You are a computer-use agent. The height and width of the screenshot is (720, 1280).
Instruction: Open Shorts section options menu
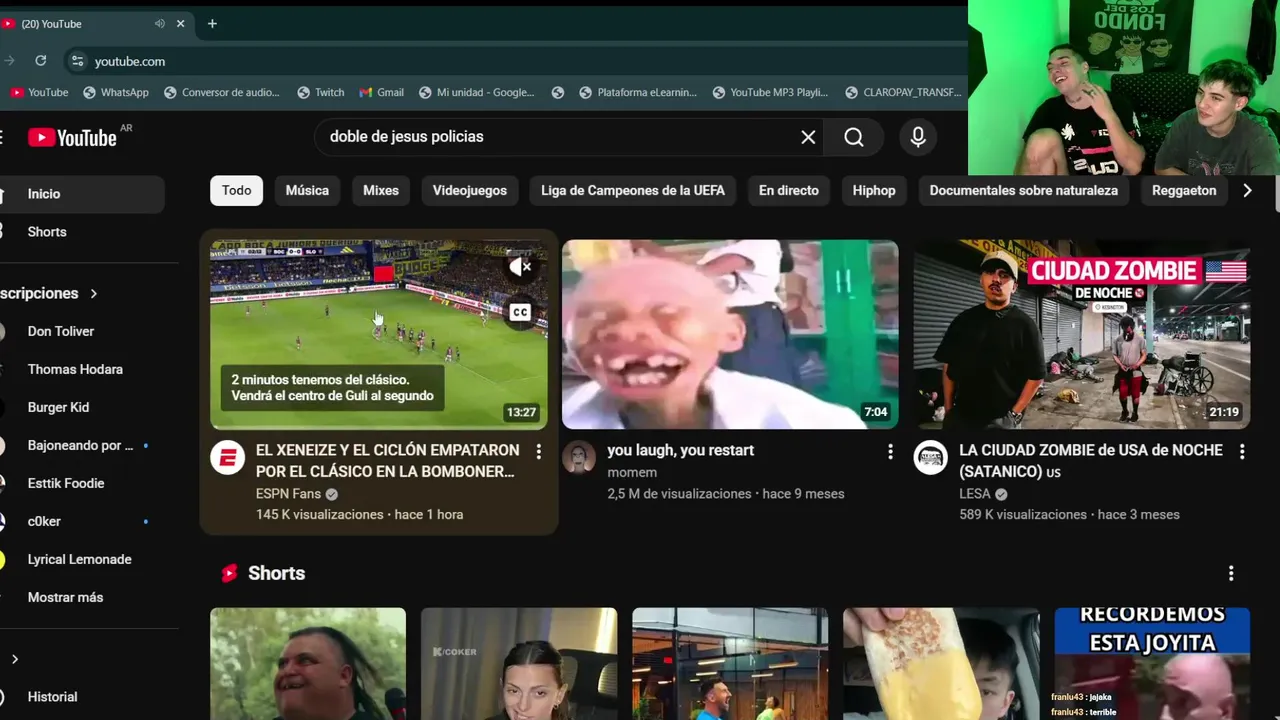point(1231,573)
